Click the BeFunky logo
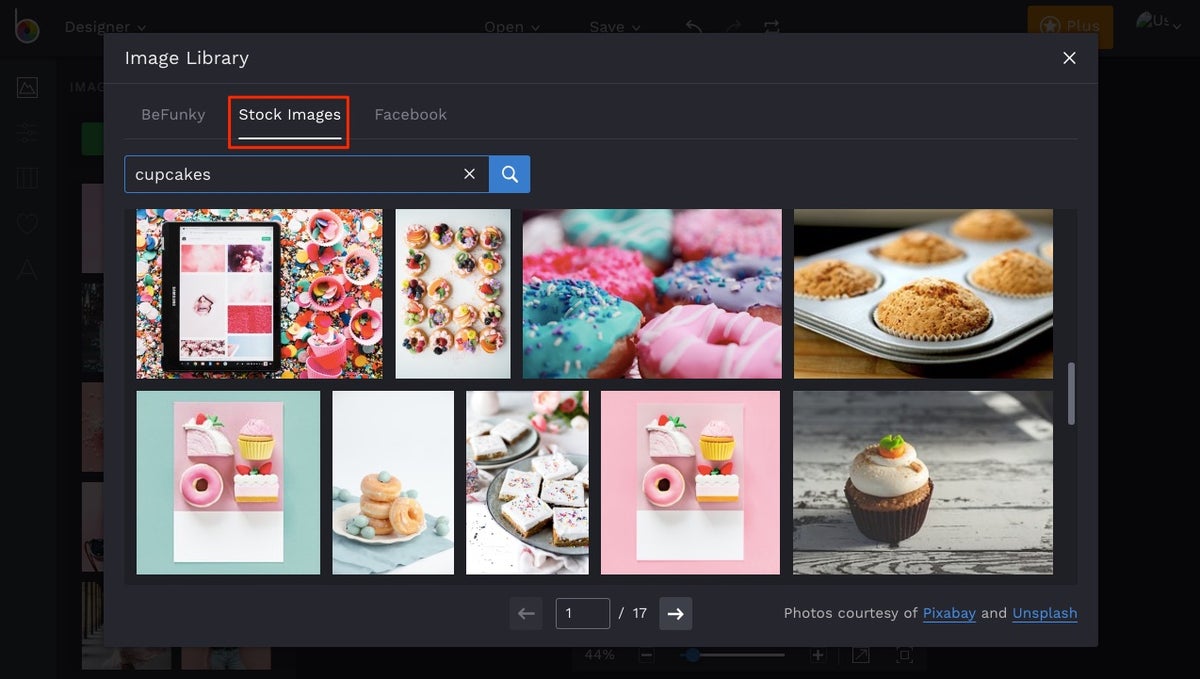 25,27
